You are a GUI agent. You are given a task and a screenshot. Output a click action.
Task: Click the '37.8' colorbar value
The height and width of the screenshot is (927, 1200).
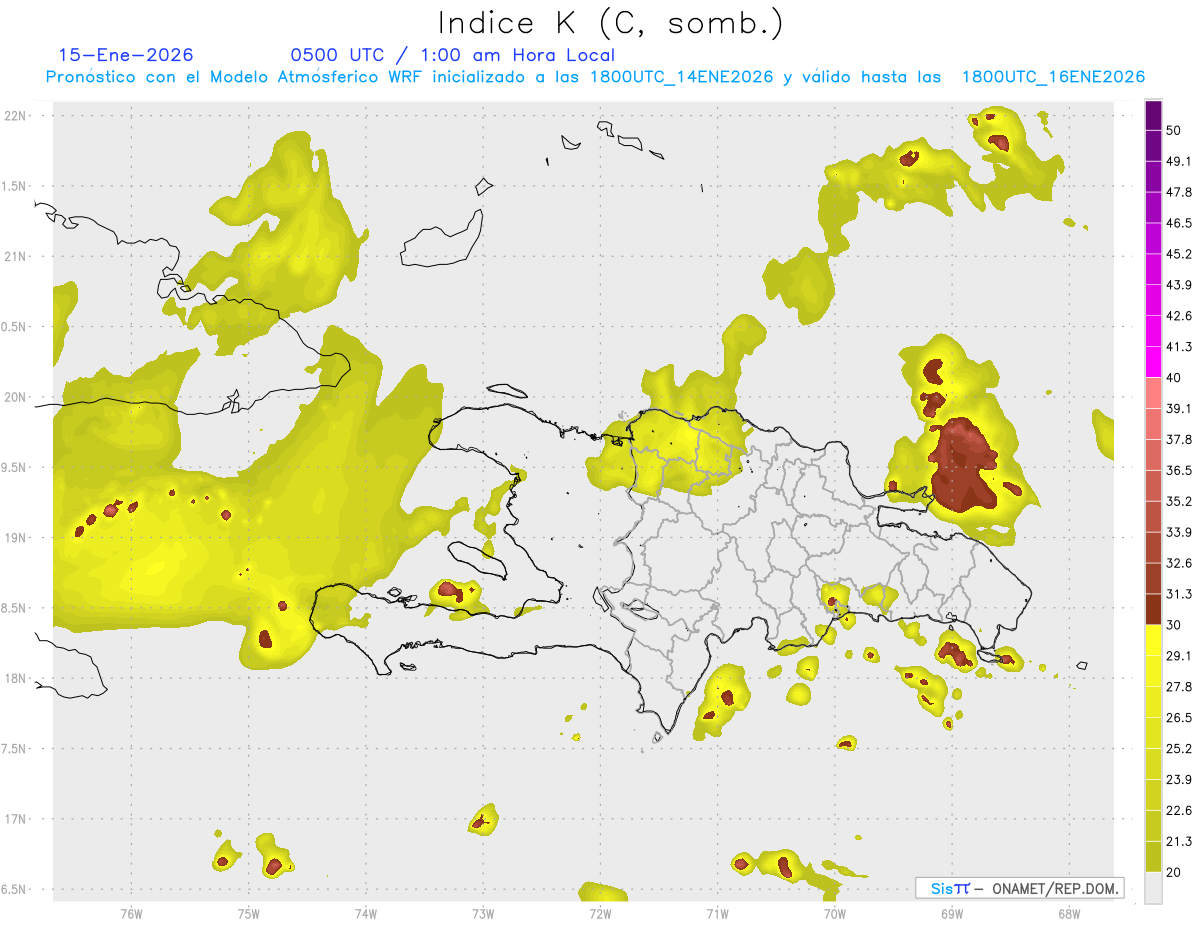pos(1179,439)
